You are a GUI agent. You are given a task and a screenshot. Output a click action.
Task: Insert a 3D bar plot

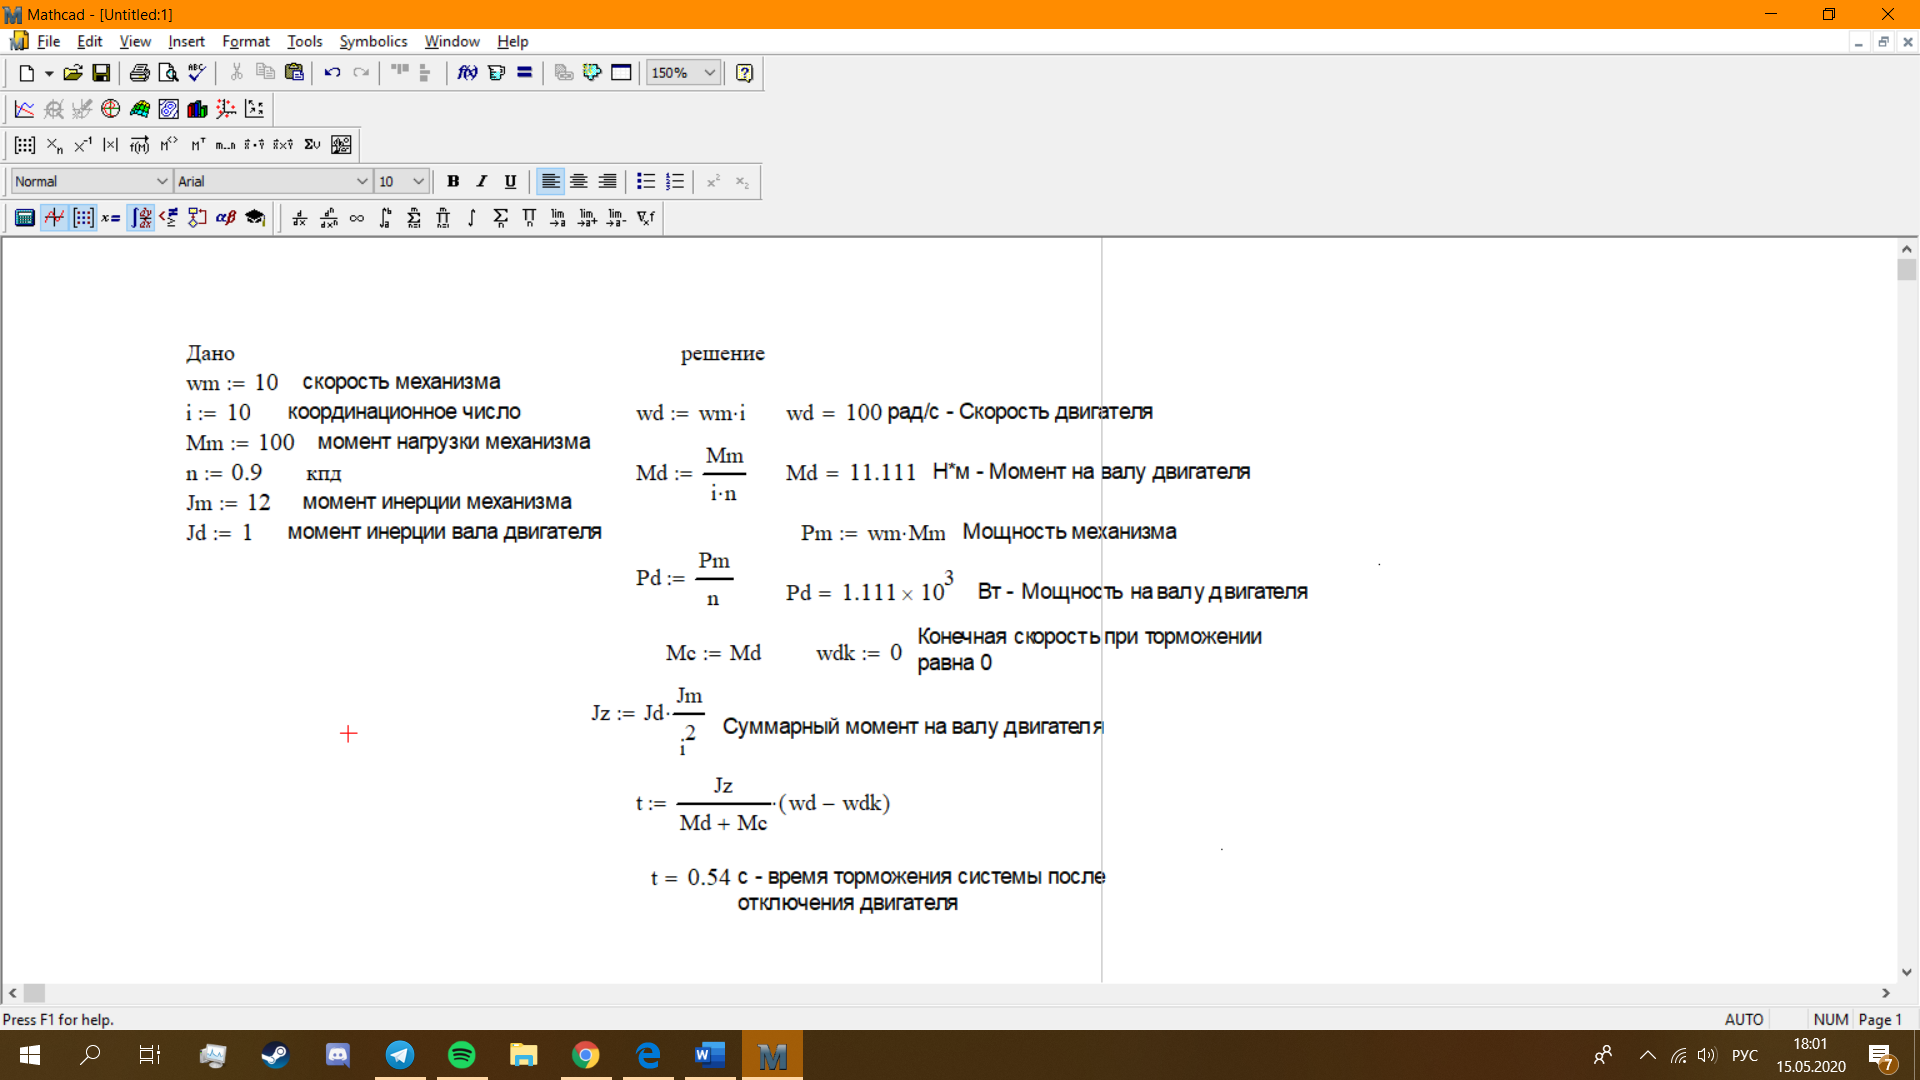tap(197, 109)
